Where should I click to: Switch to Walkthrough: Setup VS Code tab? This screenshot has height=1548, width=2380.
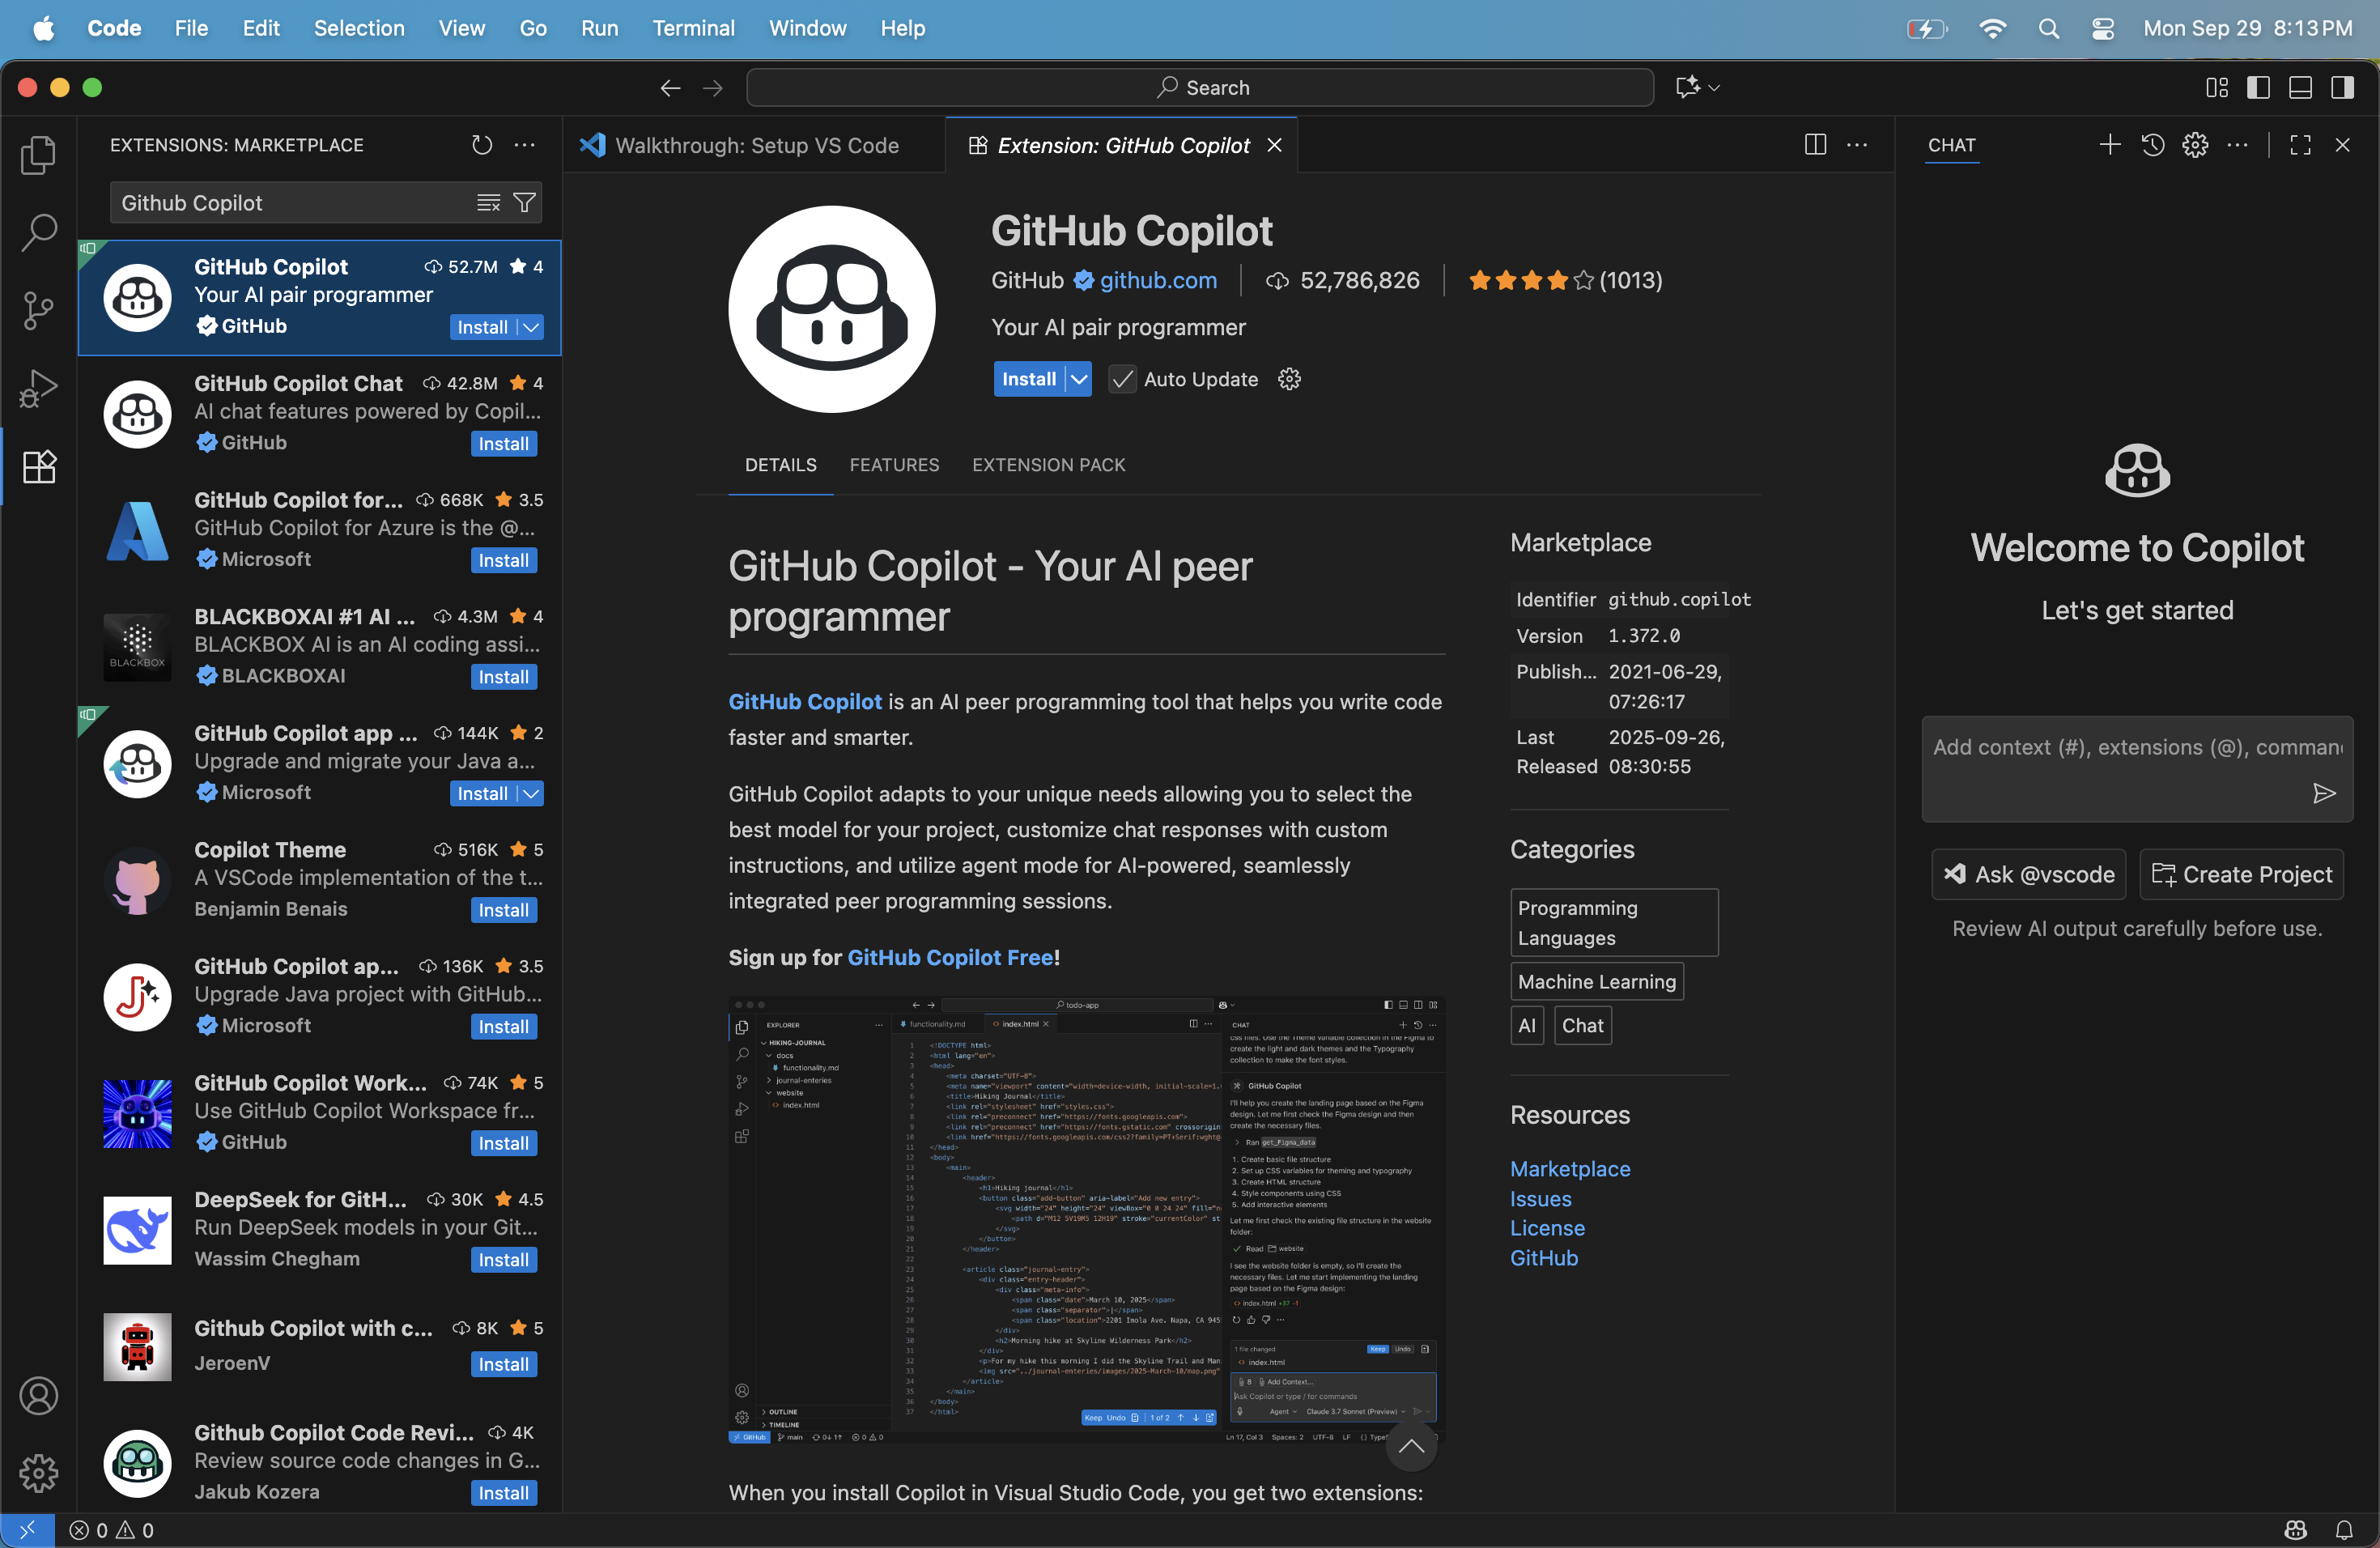pyautogui.click(x=754, y=145)
